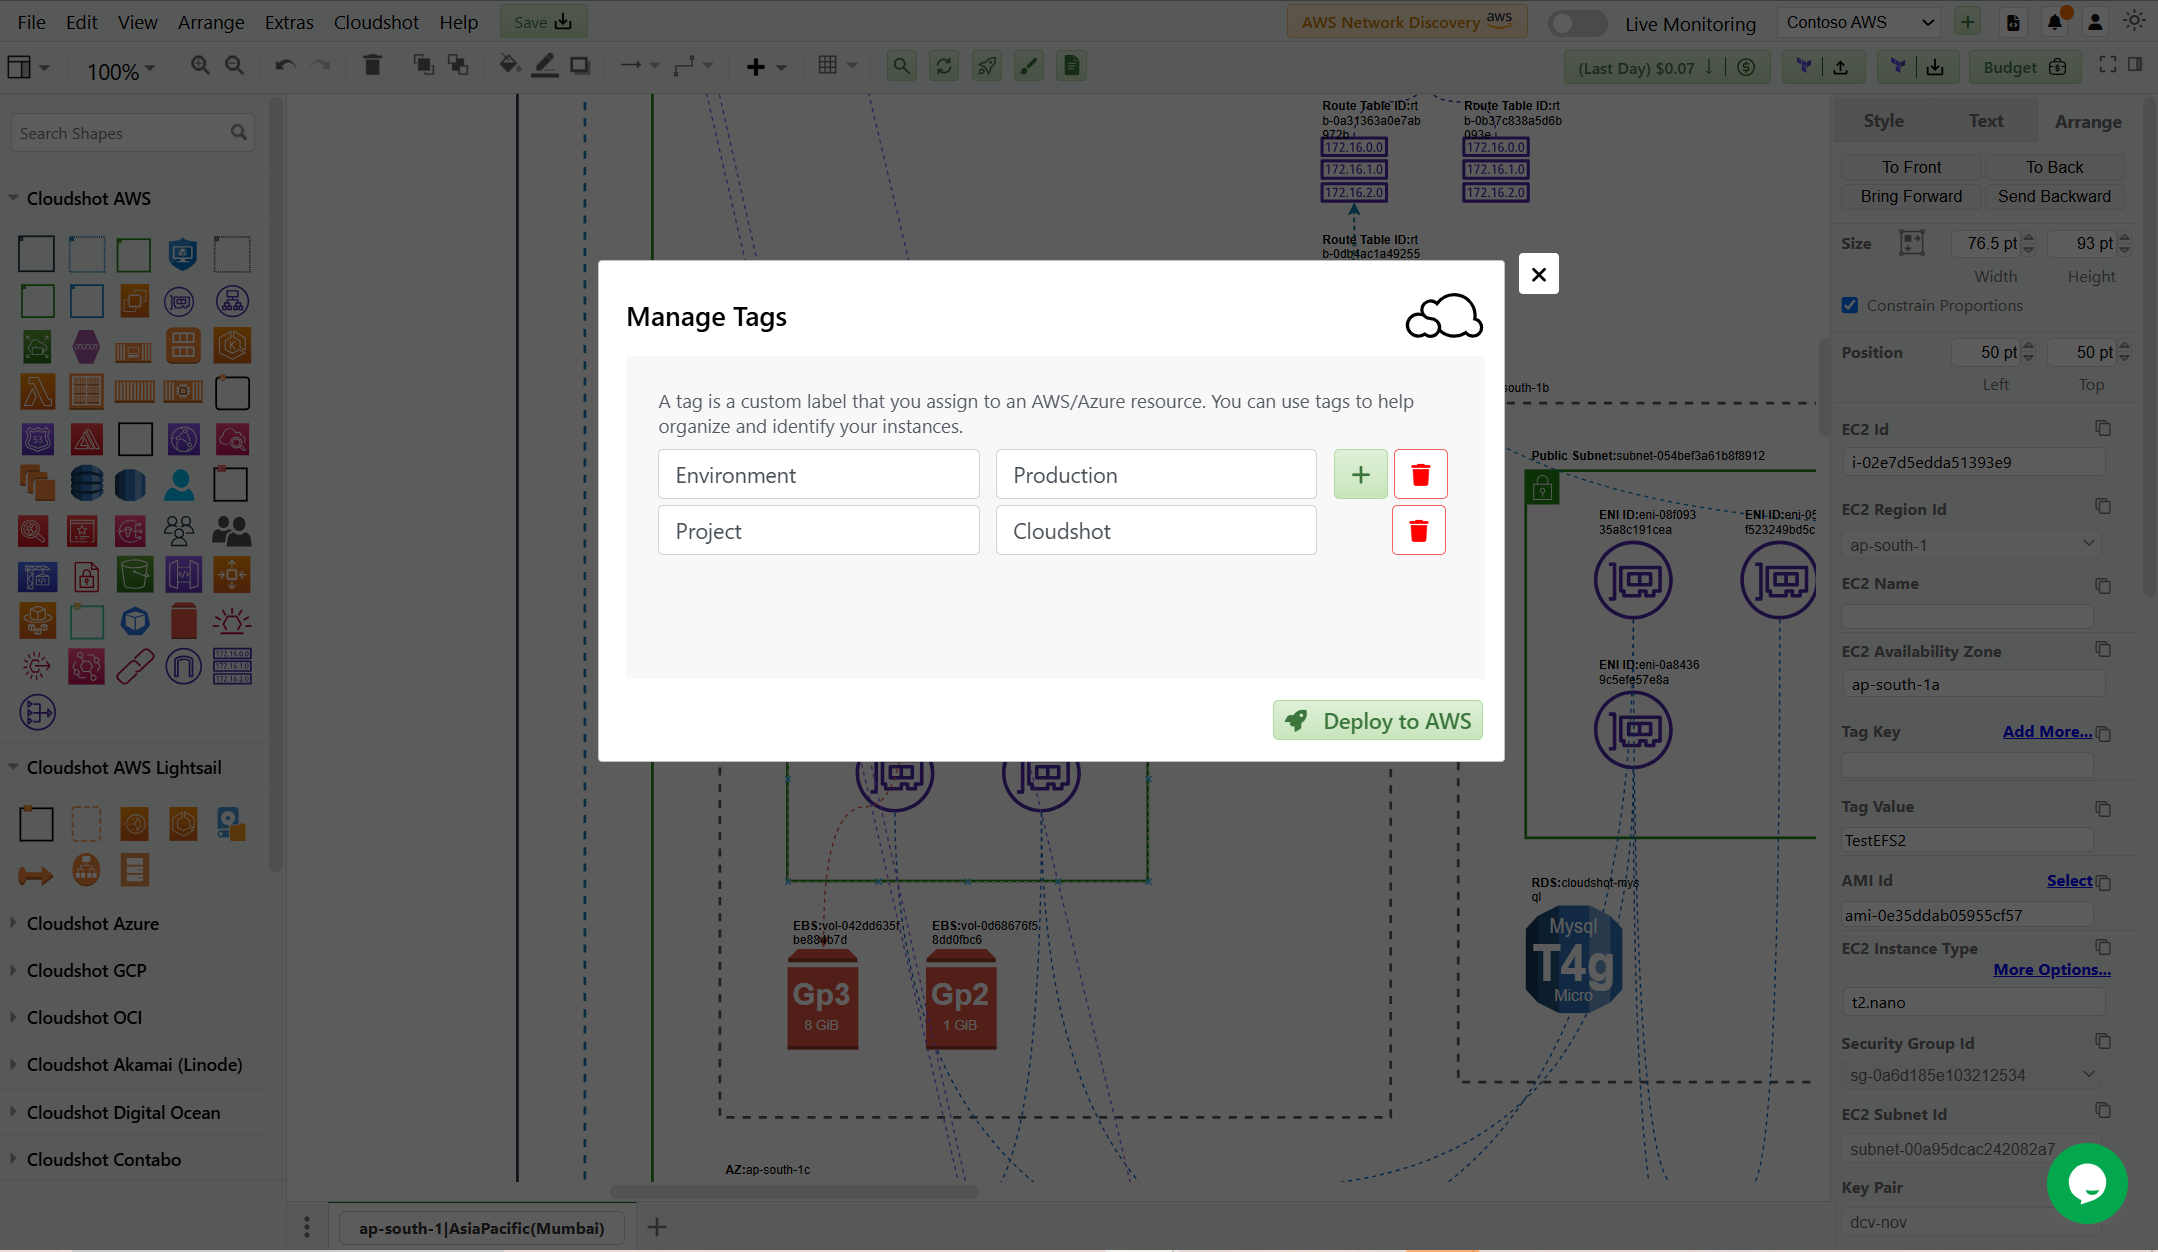Click the Deploy to AWS button

pos(1377,720)
